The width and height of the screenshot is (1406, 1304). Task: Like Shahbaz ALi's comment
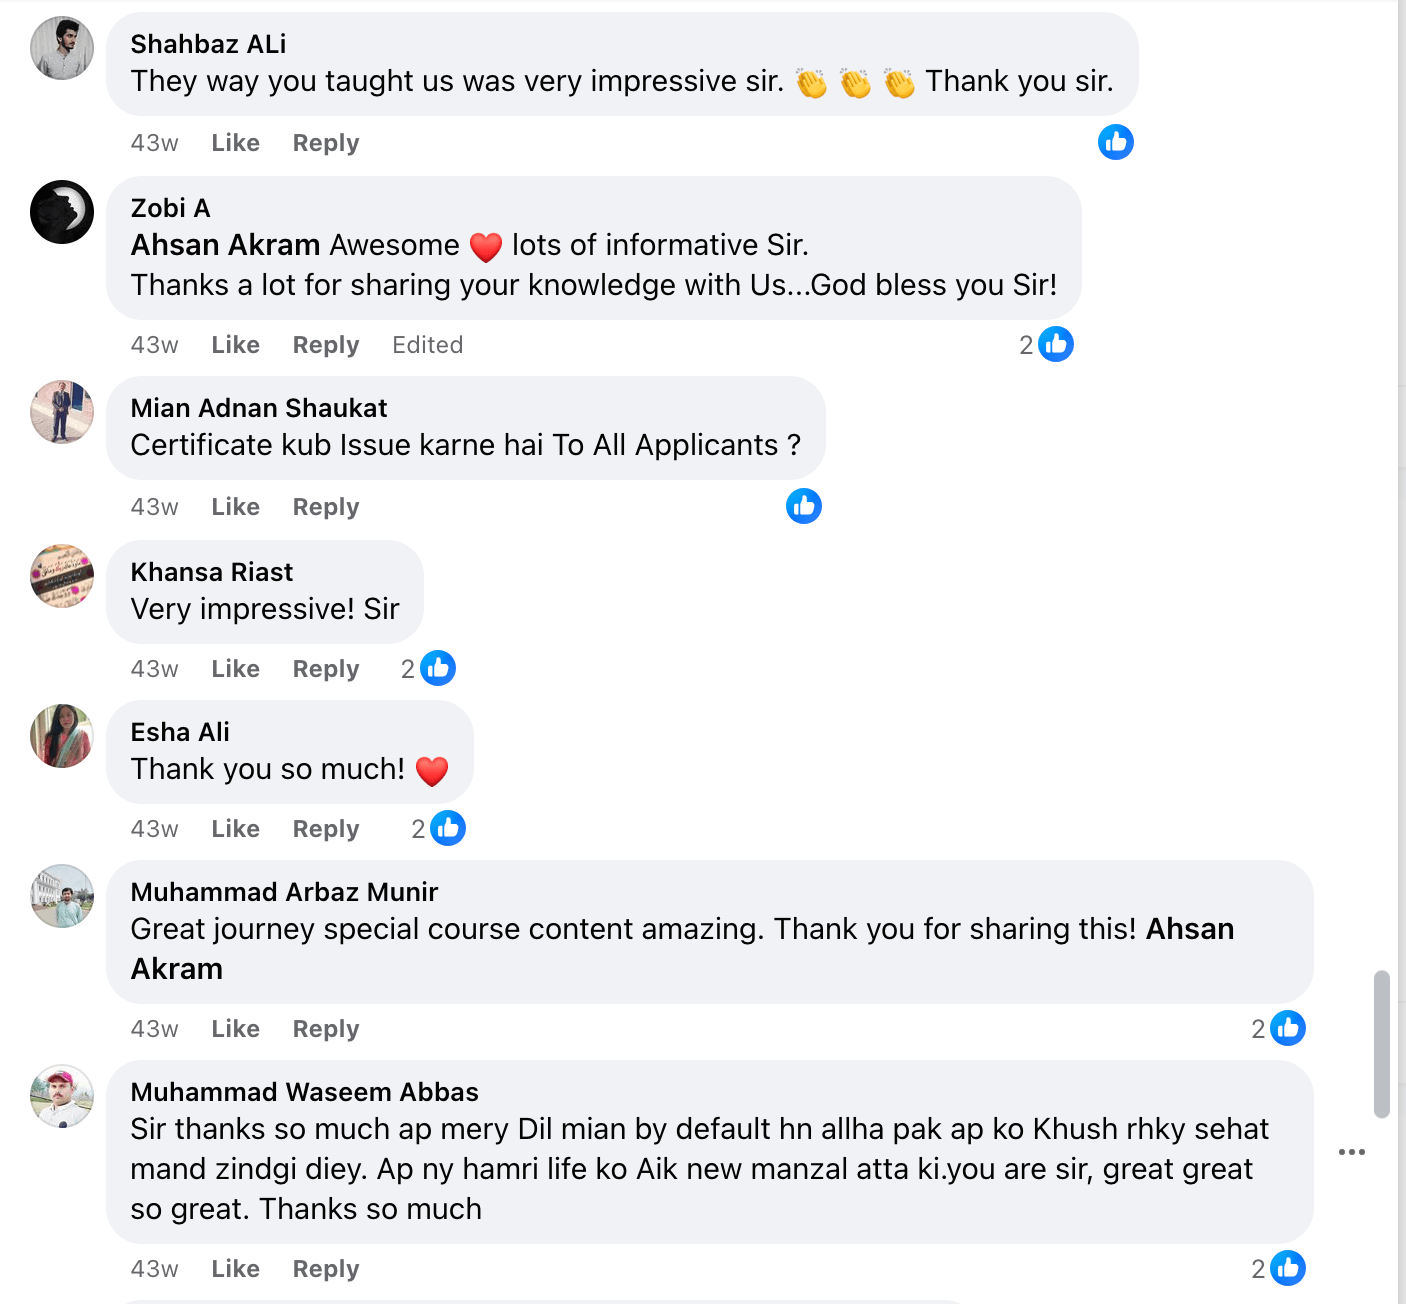pos(235,143)
